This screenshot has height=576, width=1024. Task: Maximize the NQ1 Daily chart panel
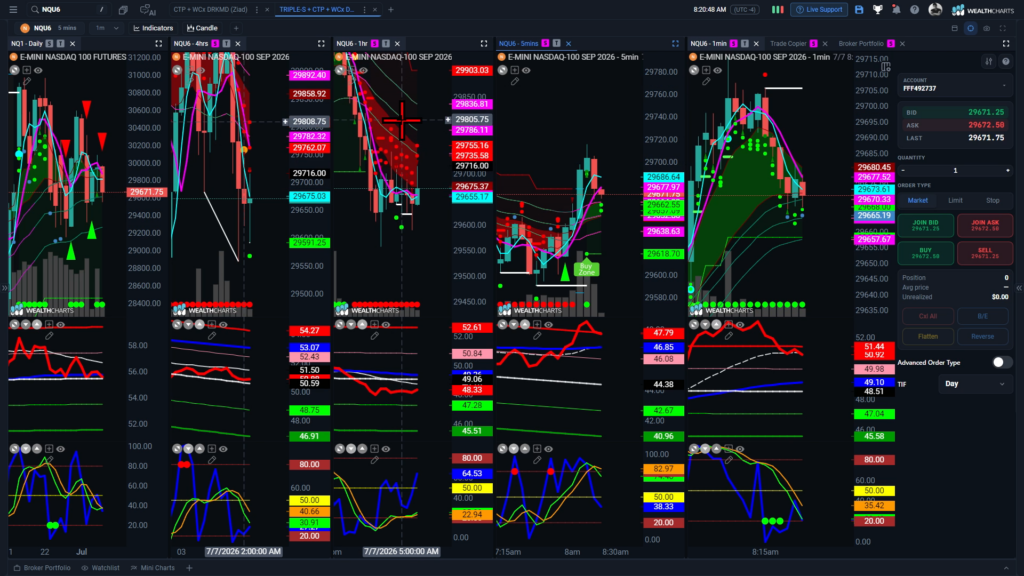click(x=158, y=44)
